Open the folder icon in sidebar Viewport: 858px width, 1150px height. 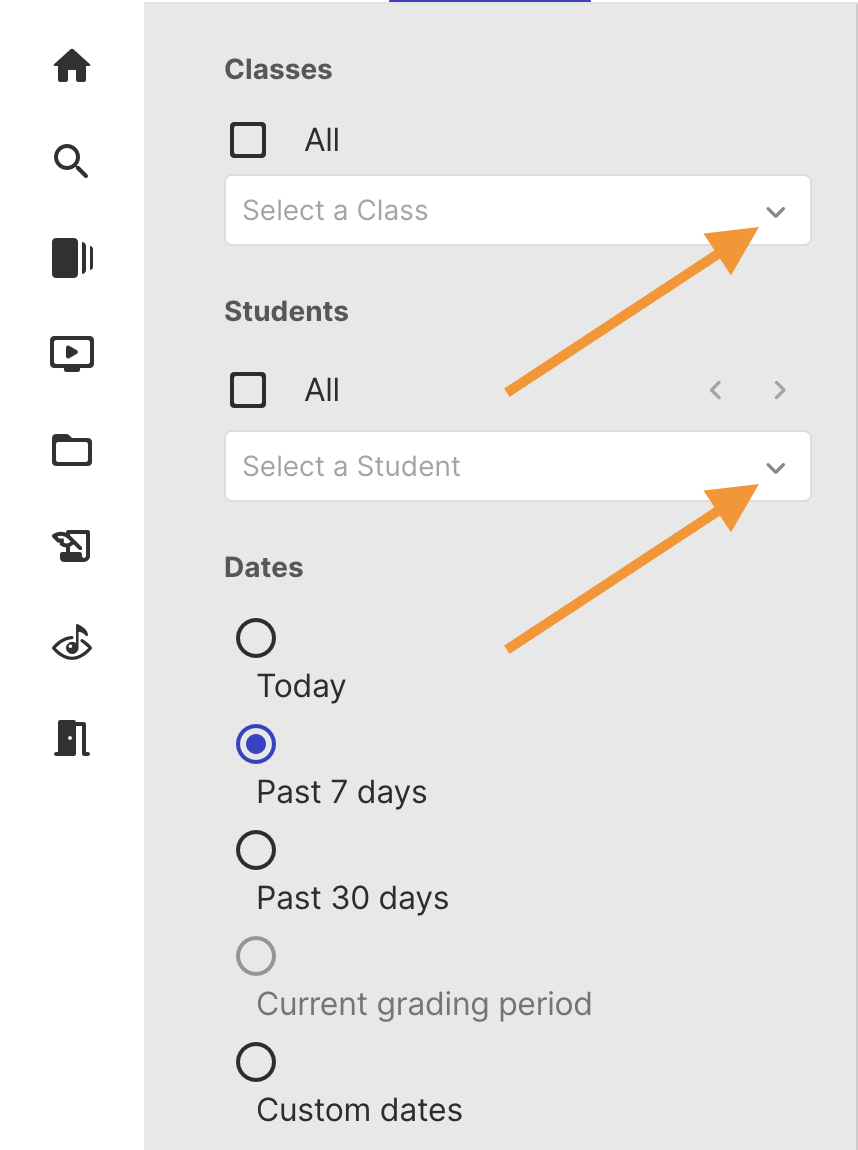pos(72,450)
